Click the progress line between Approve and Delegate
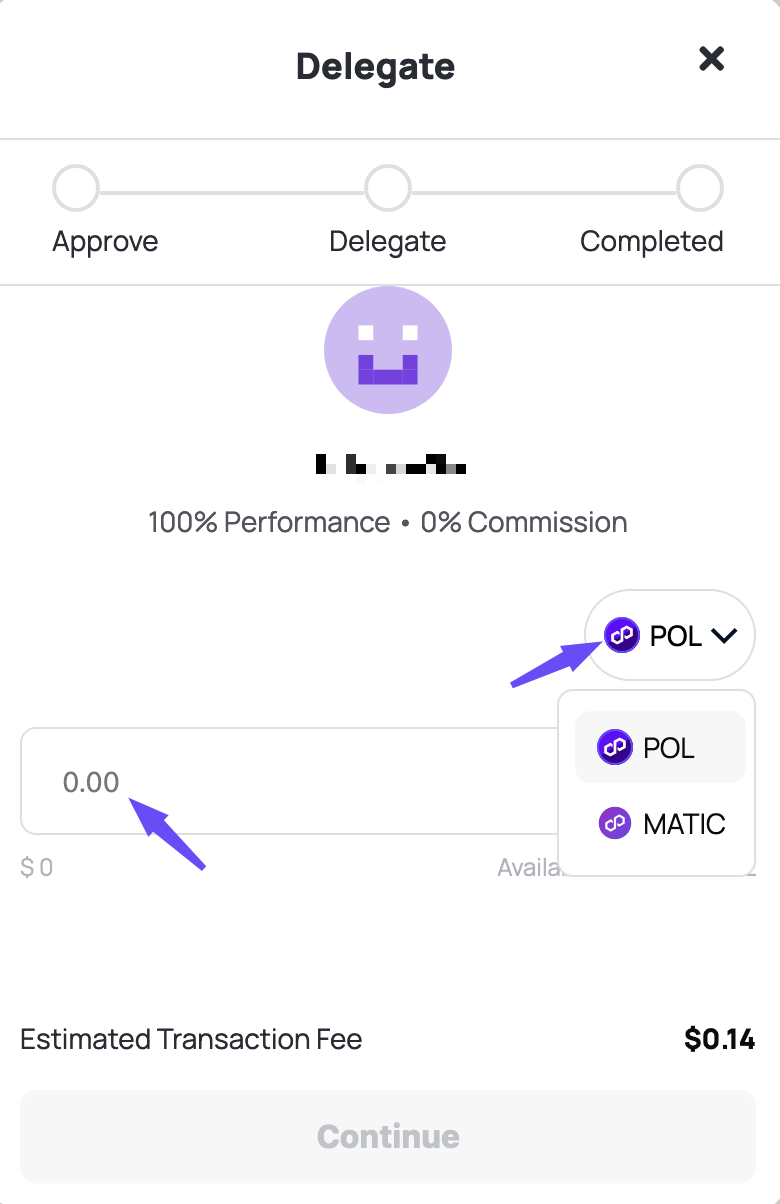Image resolution: width=780 pixels, height=1204 pixels. tap(232, 190)
